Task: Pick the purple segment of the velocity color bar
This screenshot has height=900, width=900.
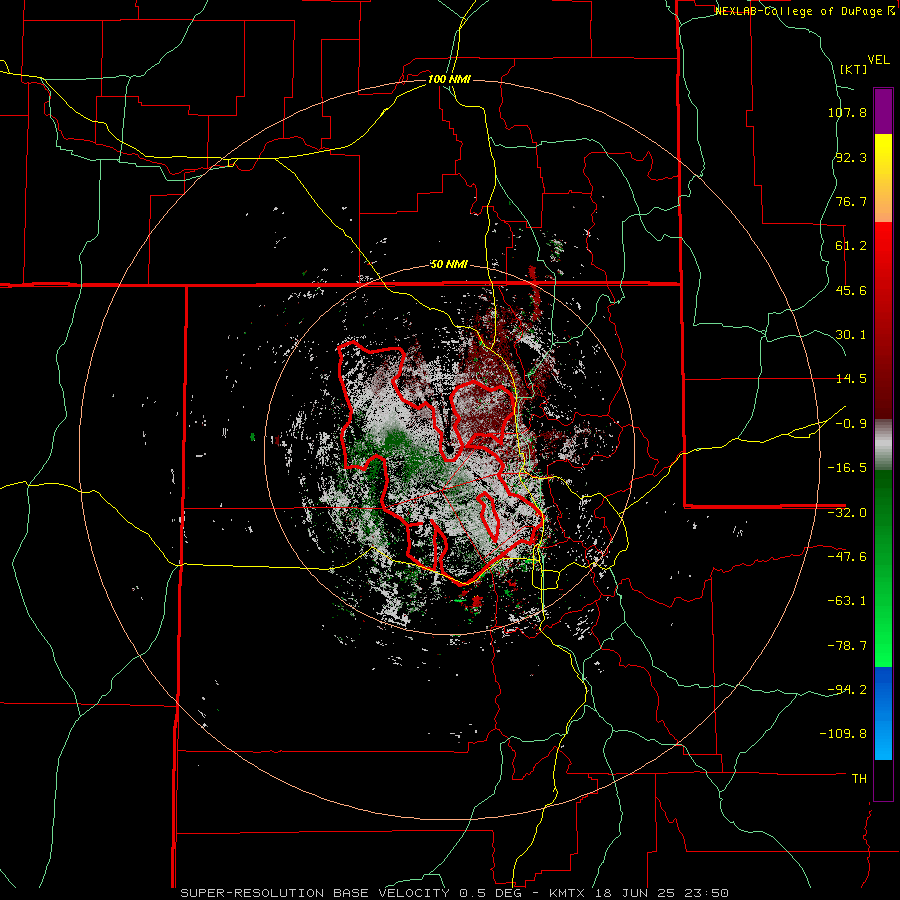Action: [883, 112]
